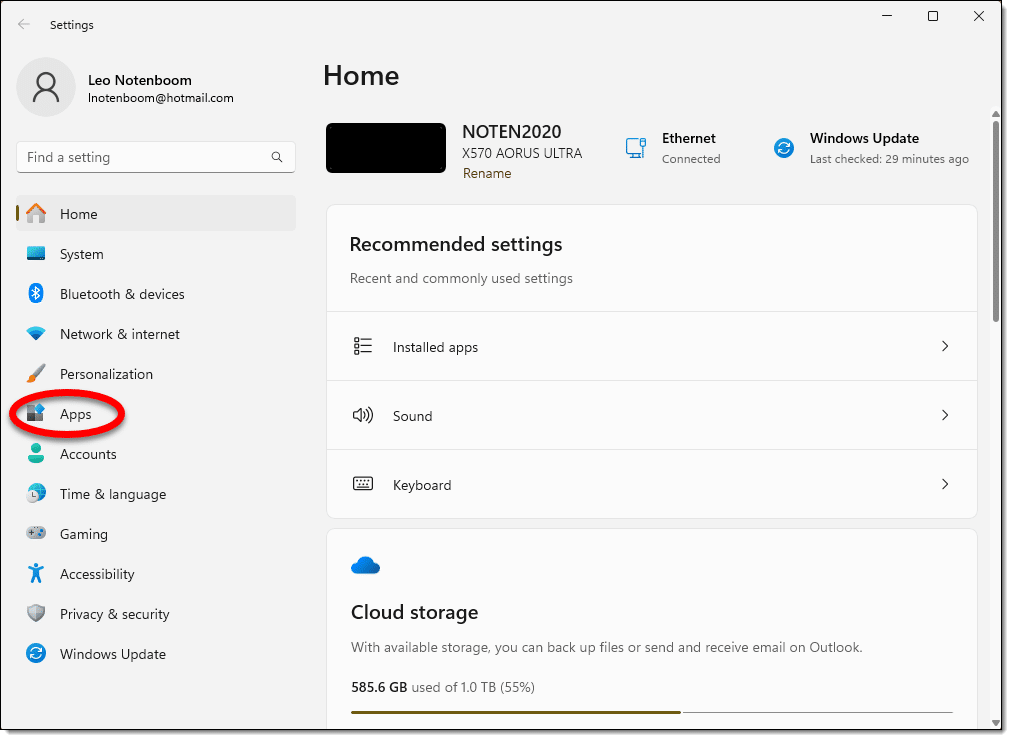
Task: Open the Sound settings chevron
Action: (x=945, y=415)
